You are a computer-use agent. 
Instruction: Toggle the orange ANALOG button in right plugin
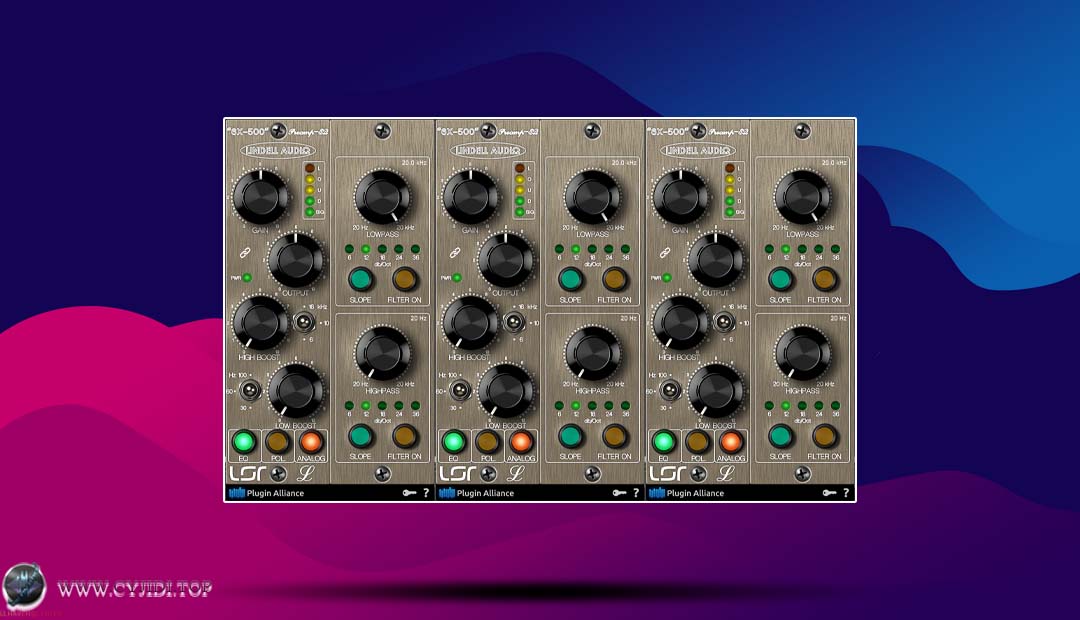coord(731,441)
